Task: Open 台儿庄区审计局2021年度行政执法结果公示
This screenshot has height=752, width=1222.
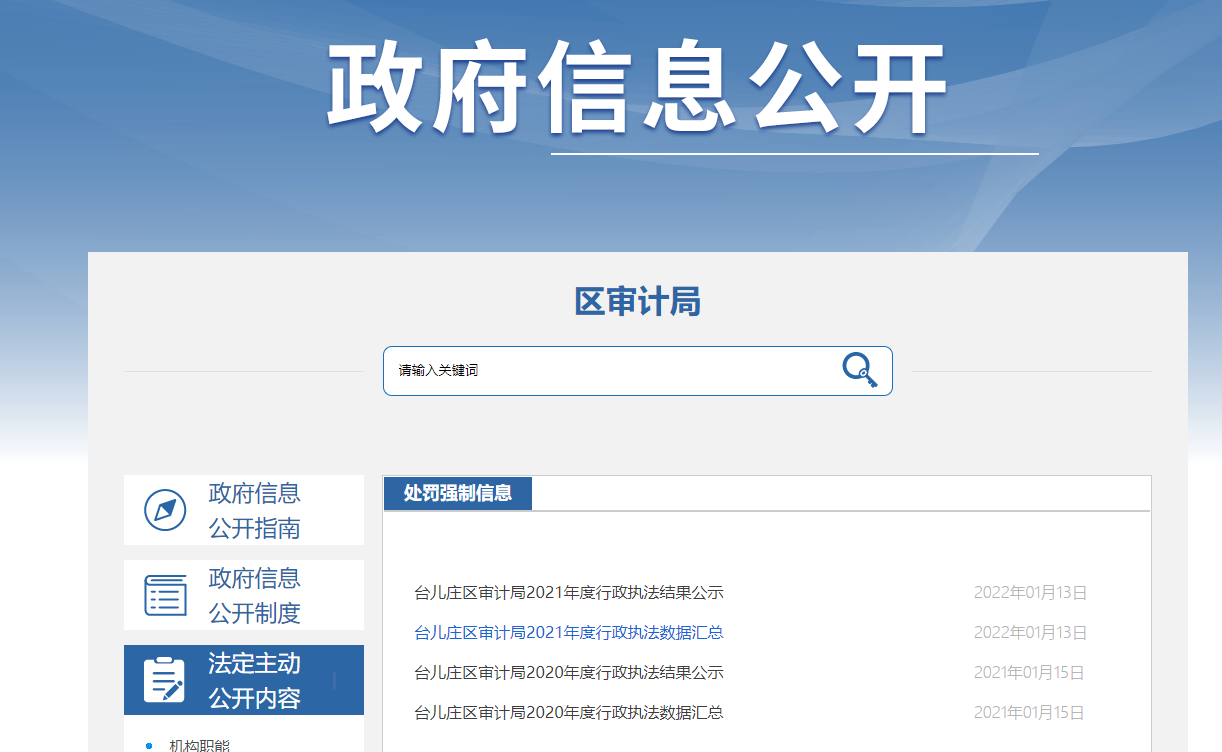Action: coord(569,593)
